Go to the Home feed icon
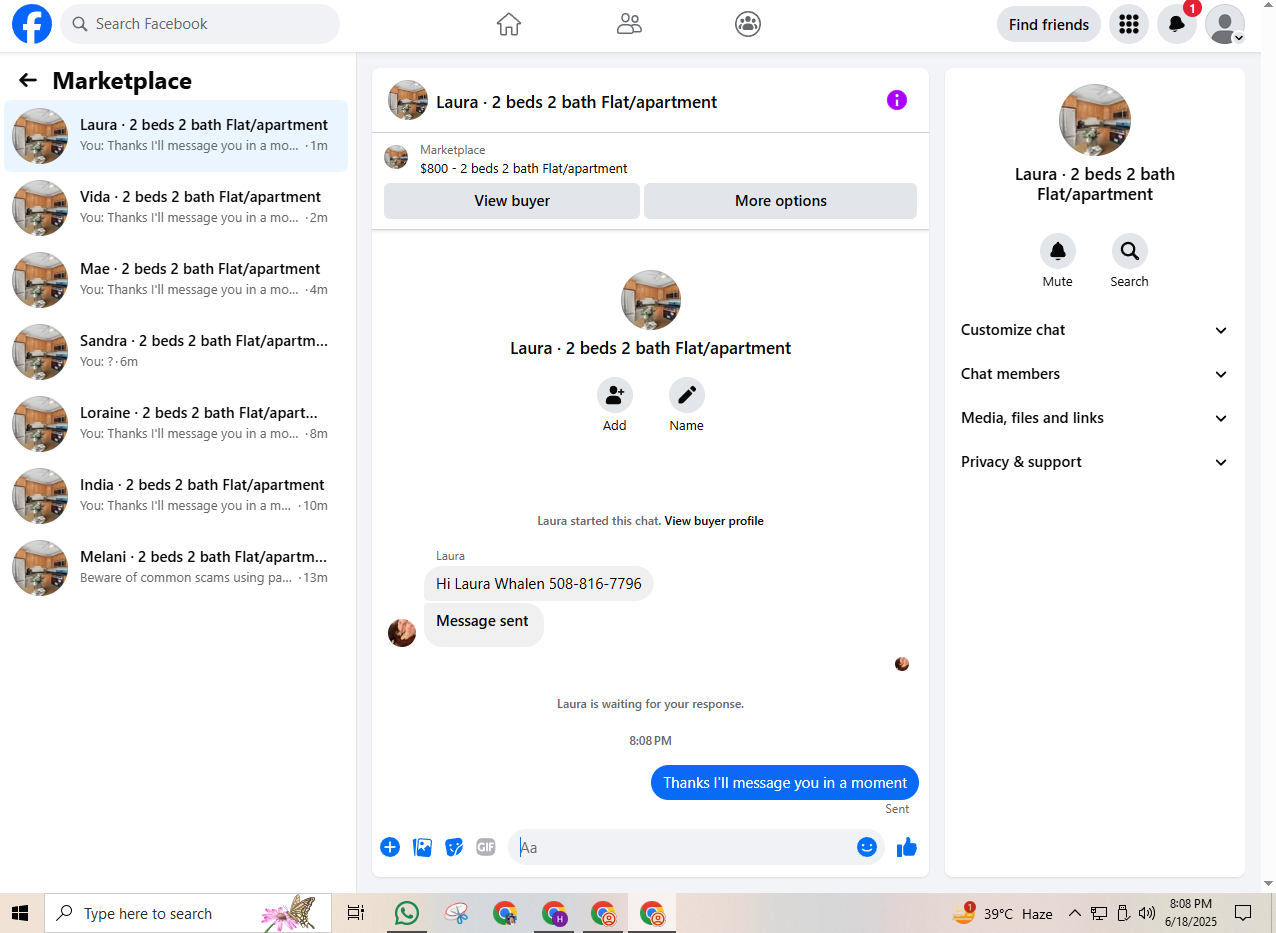1276x933 pixels. (509, 24)
